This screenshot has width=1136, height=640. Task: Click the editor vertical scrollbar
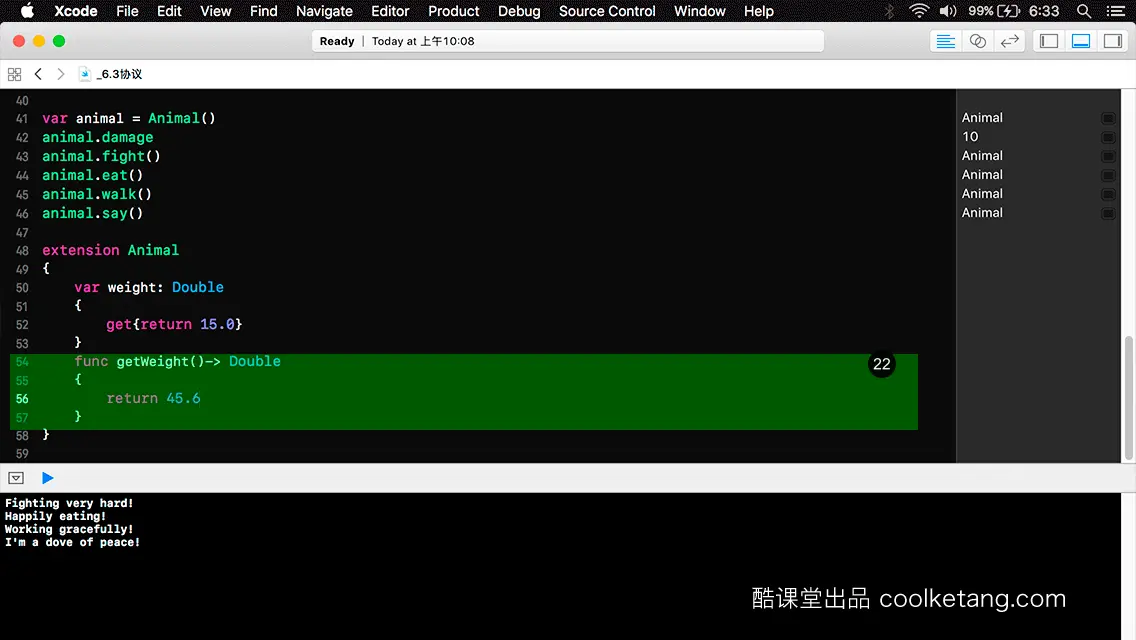coord(1128,397)
